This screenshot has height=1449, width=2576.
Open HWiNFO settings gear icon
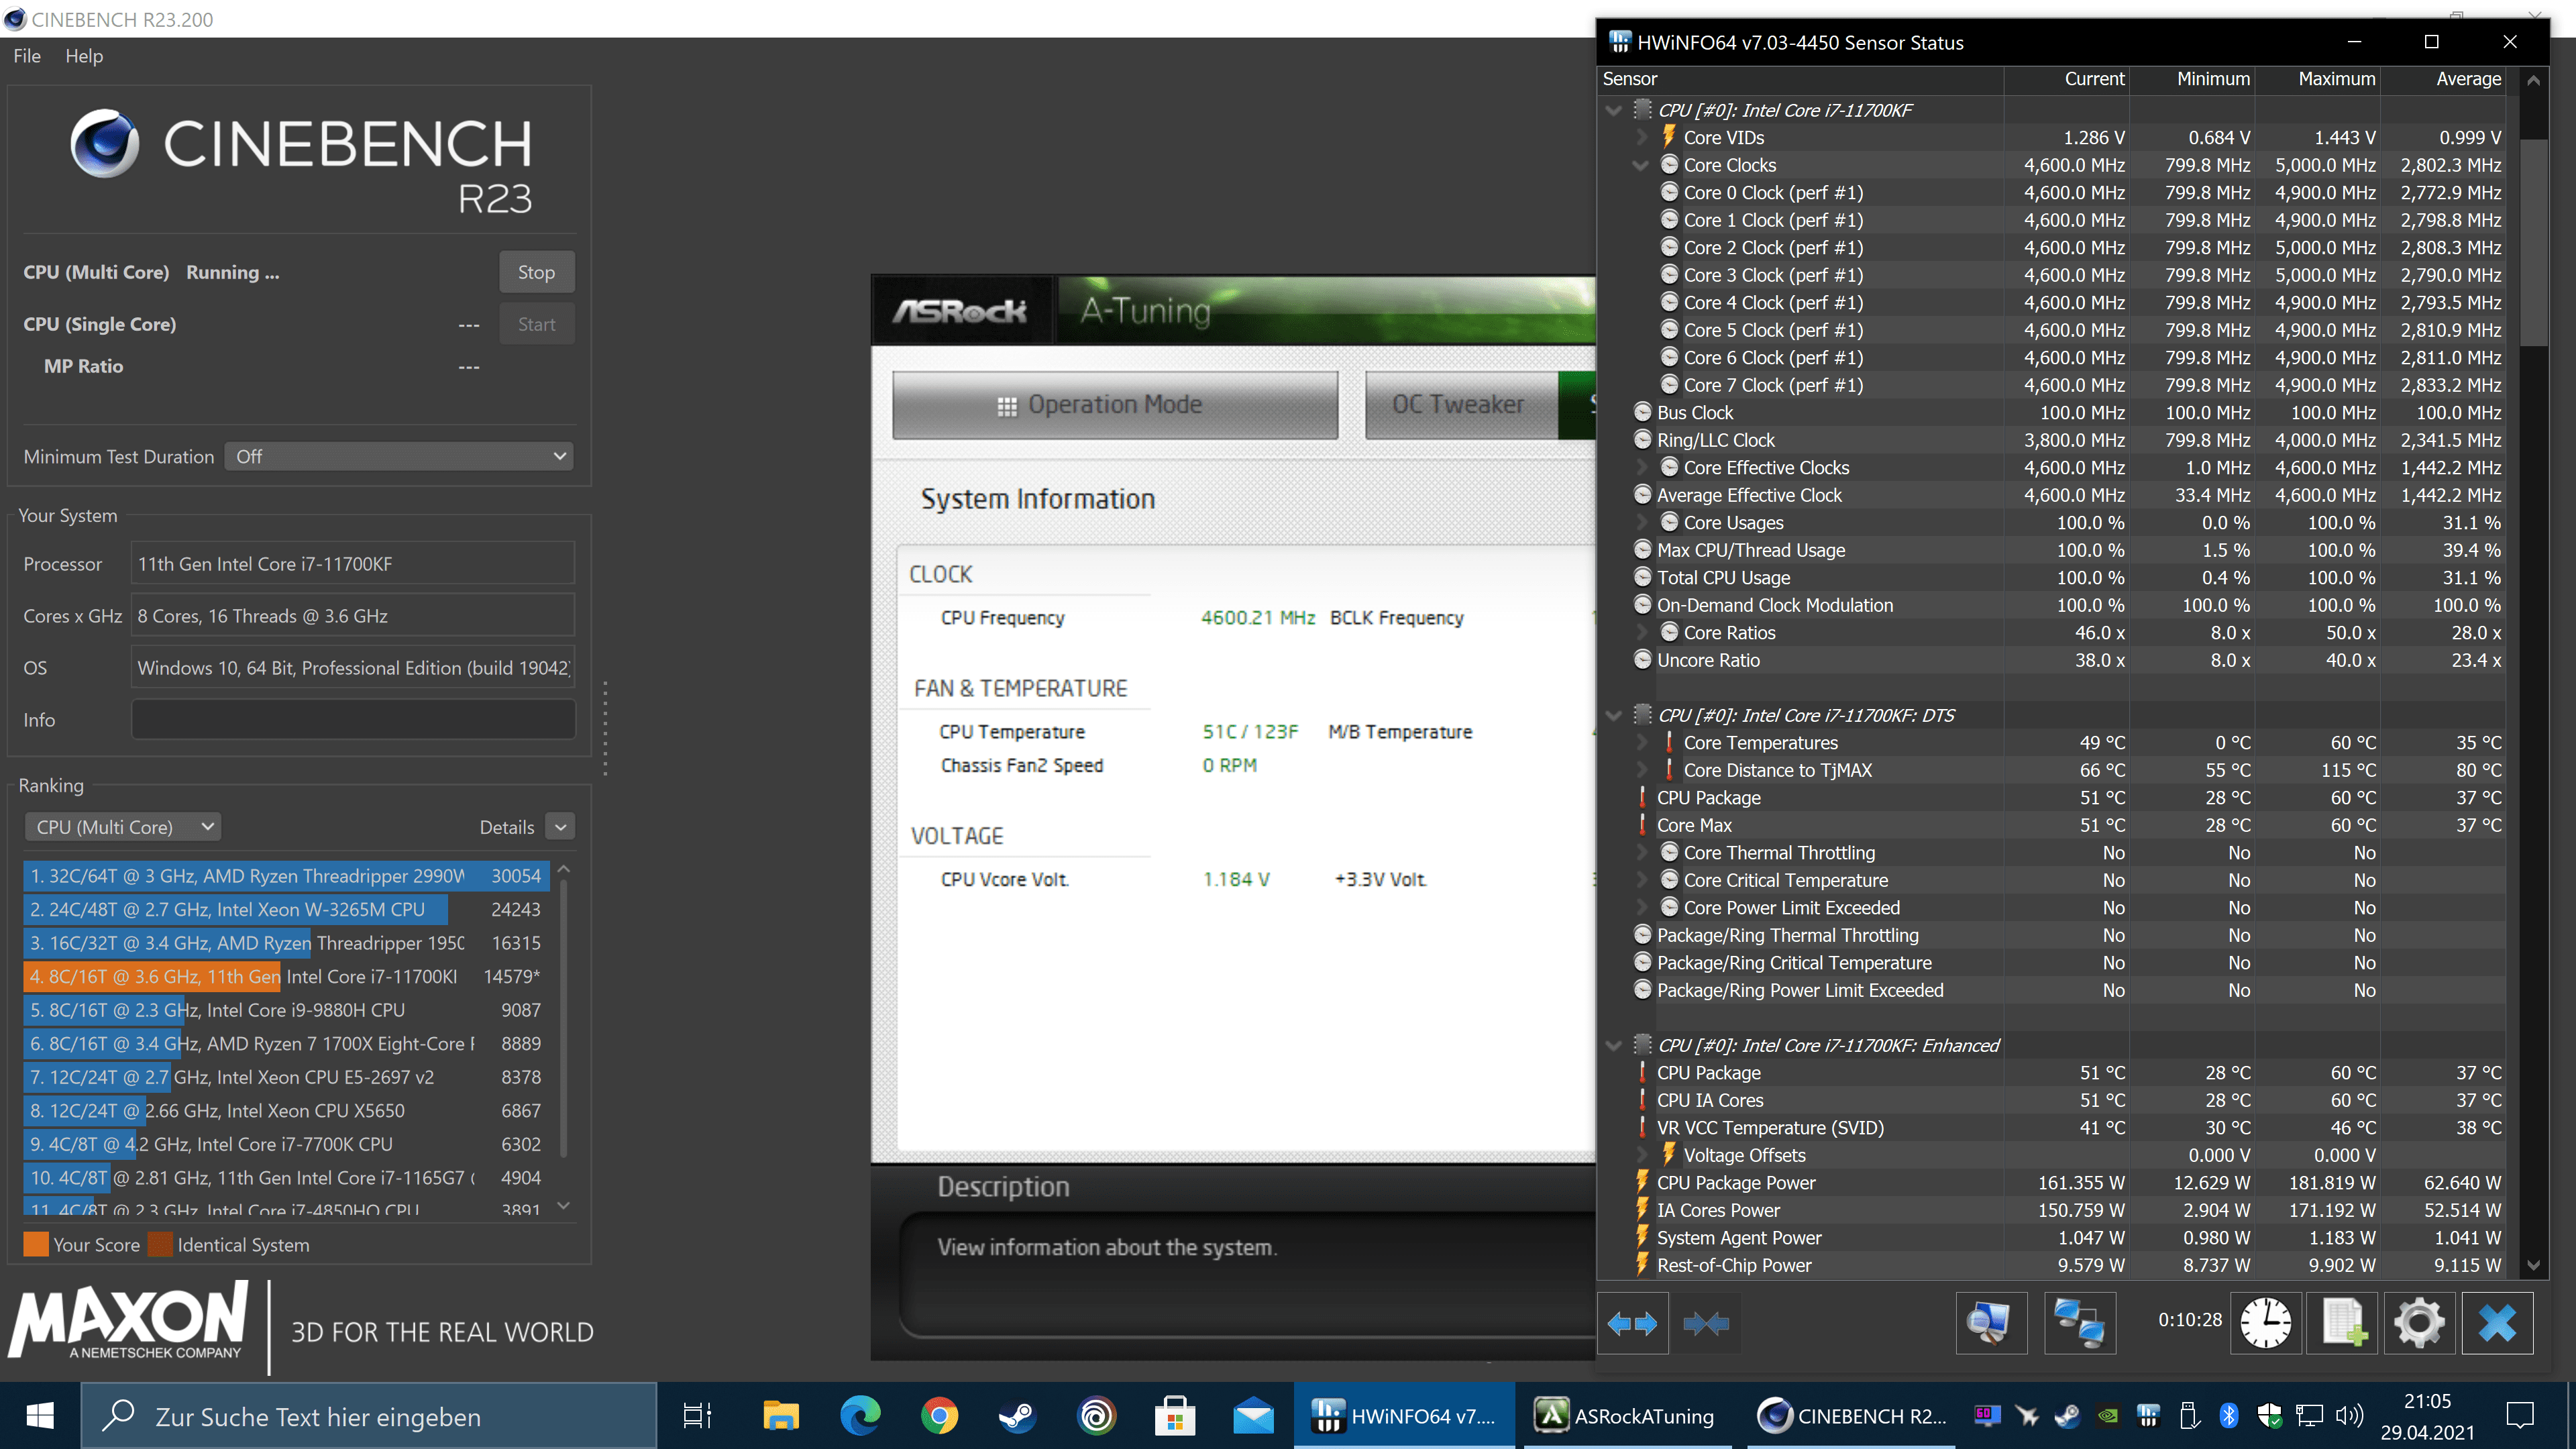2419,1323
